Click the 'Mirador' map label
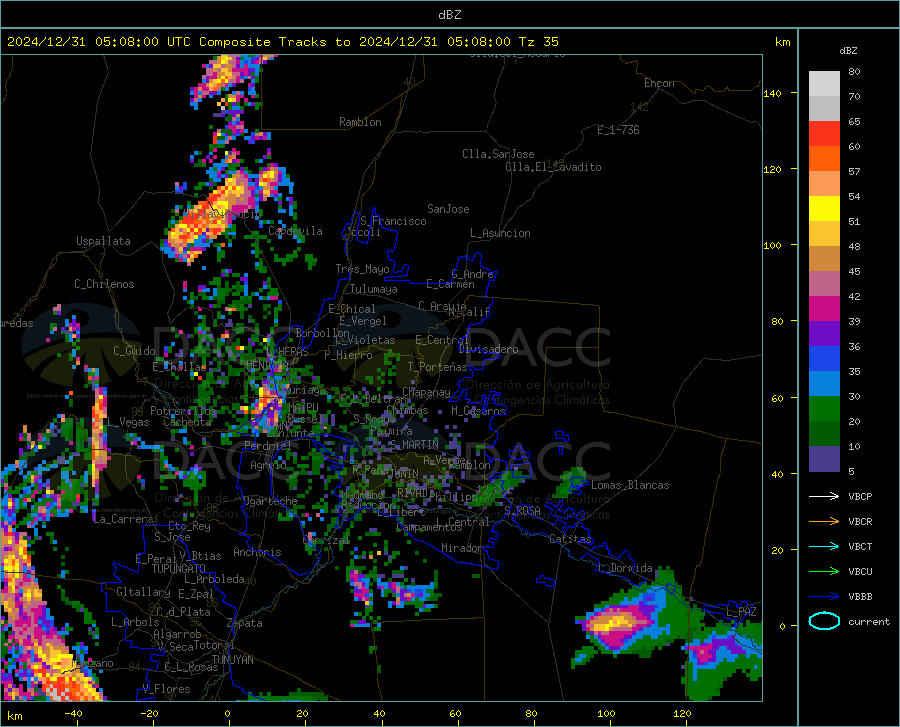The height and width of the screenshot is (727, 900). pyautogui.click(x=462, y=548)
